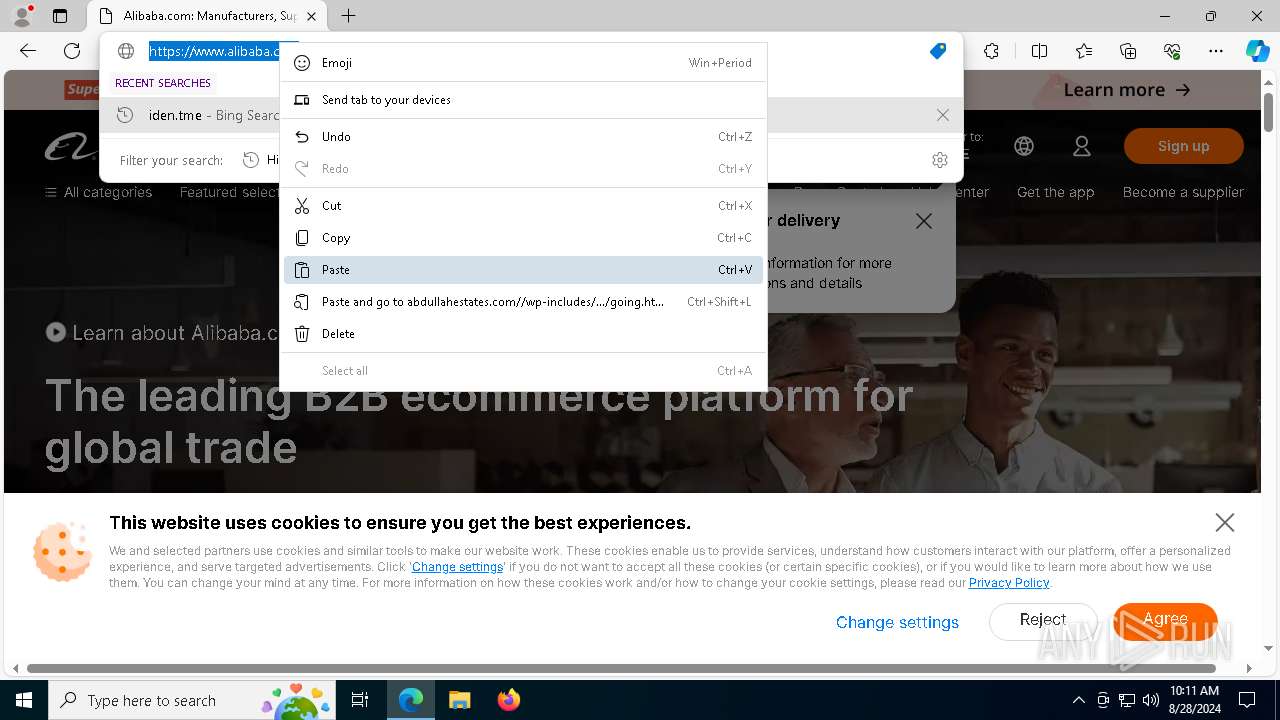Click Agree cookies button
Viewport: 1280px width, 720px height.
1165,620
